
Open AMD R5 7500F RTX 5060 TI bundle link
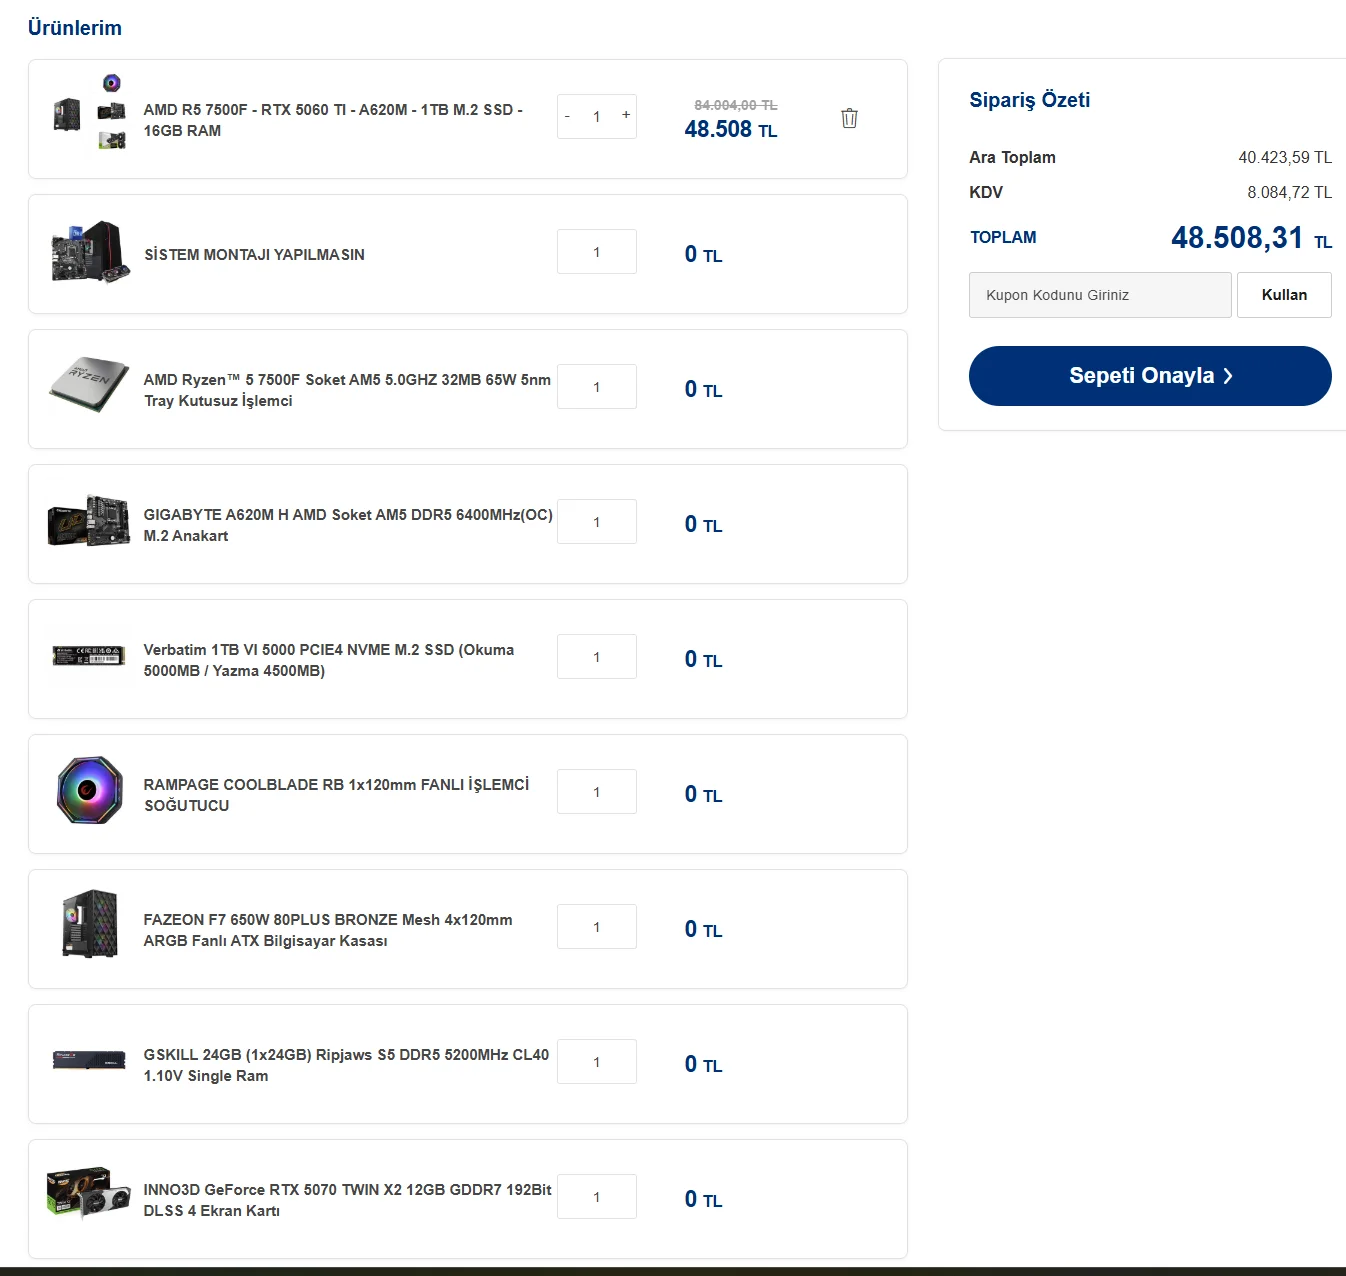(333, 120)
